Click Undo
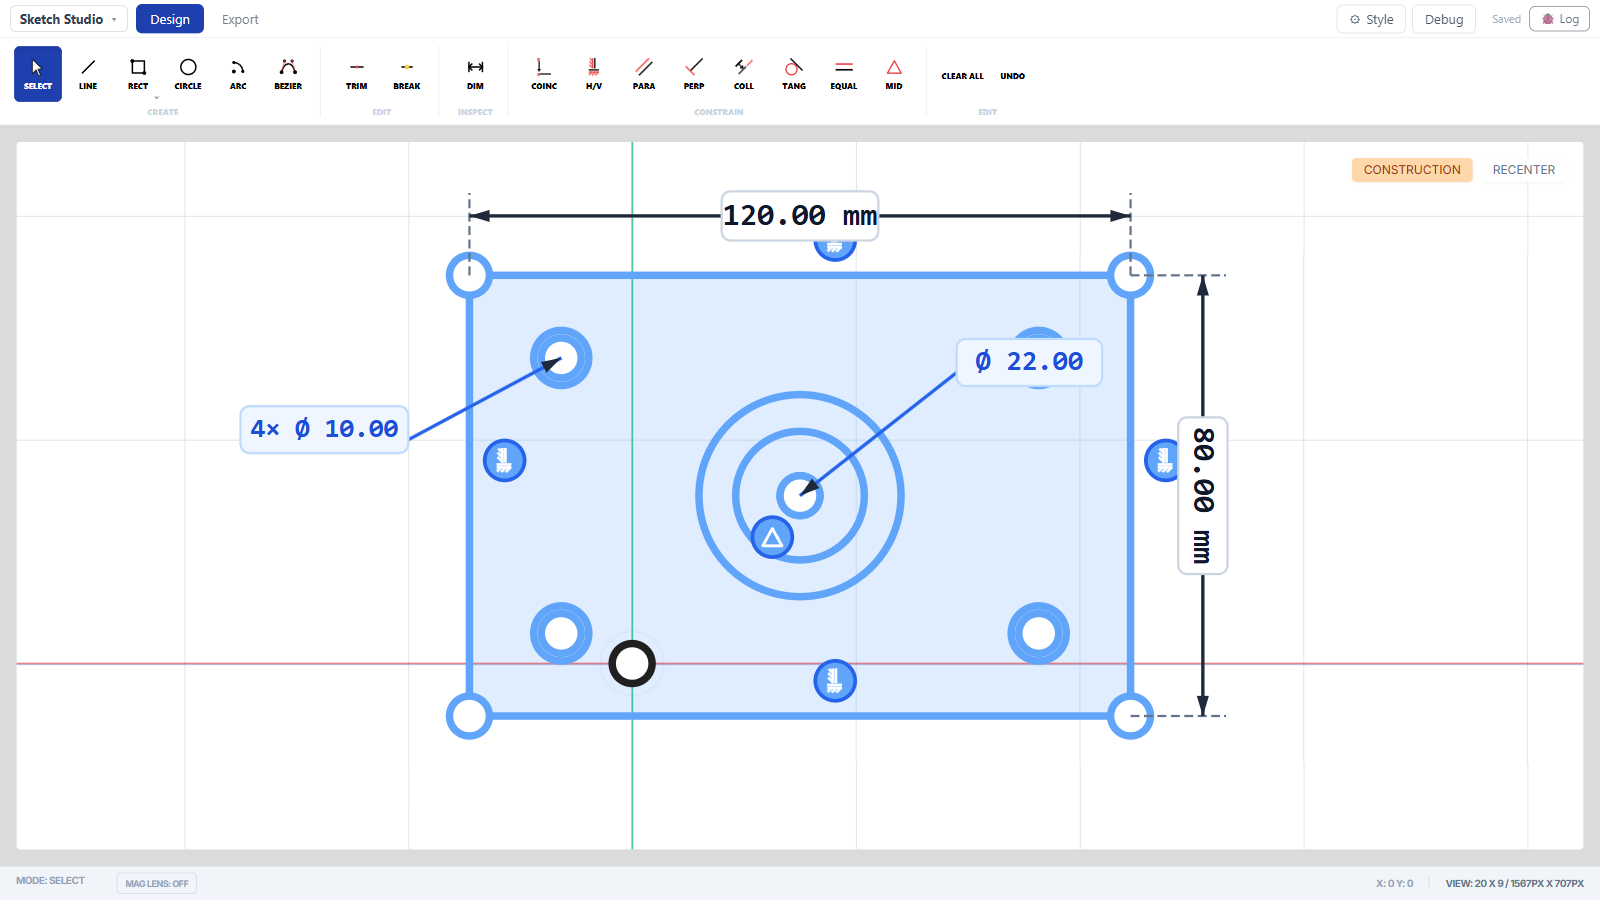 (x=1012, y=76)
